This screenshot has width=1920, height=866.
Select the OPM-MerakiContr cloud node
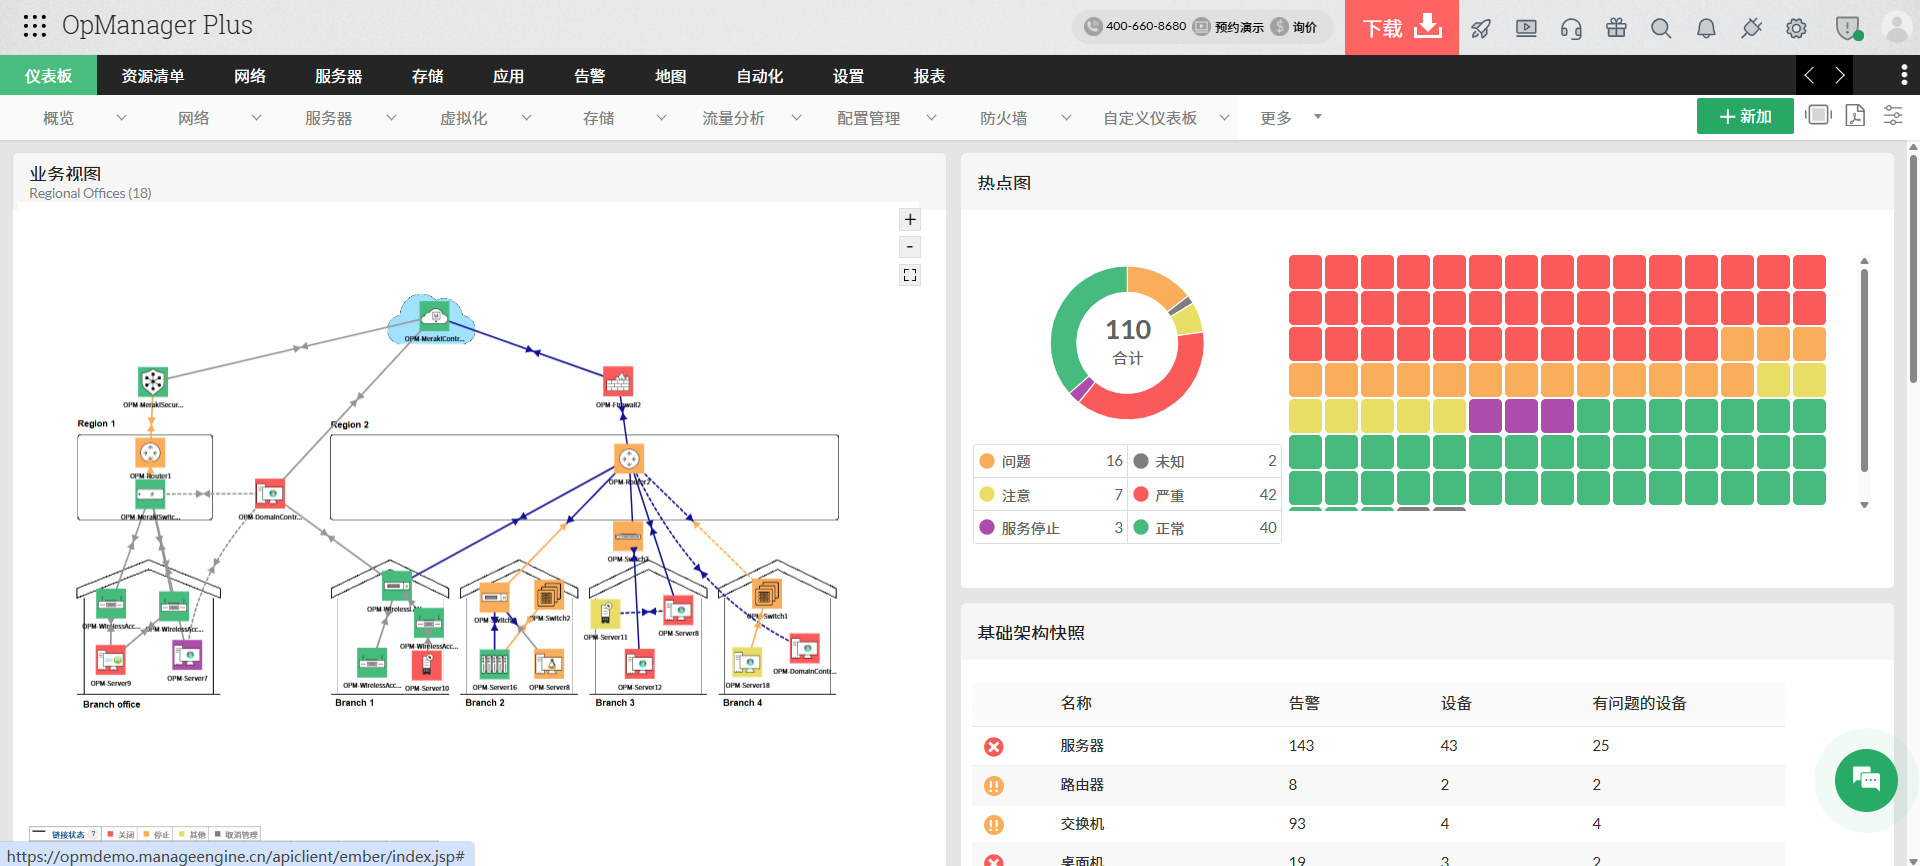[433, 318]
